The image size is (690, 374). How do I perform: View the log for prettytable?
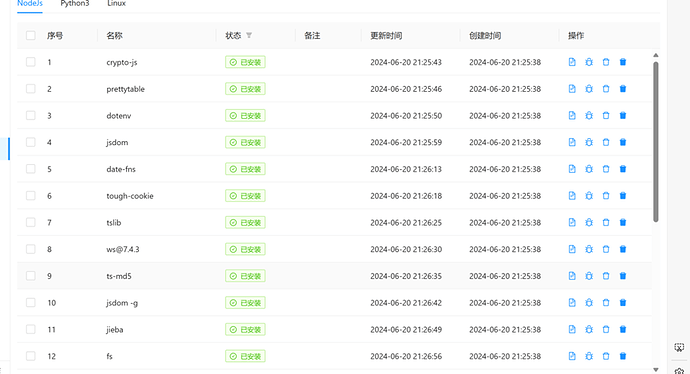pyautogui.click(x=572, y=89)
